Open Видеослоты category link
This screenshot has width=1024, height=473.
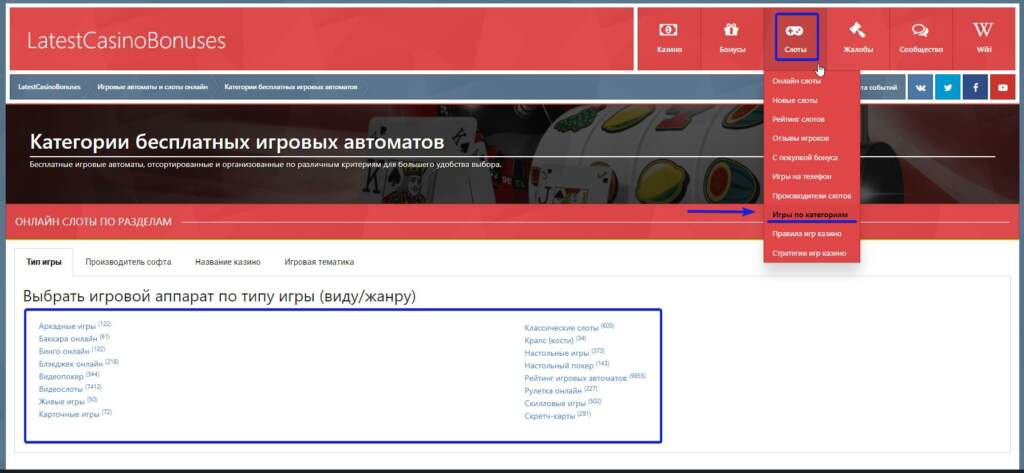point(61,389)
